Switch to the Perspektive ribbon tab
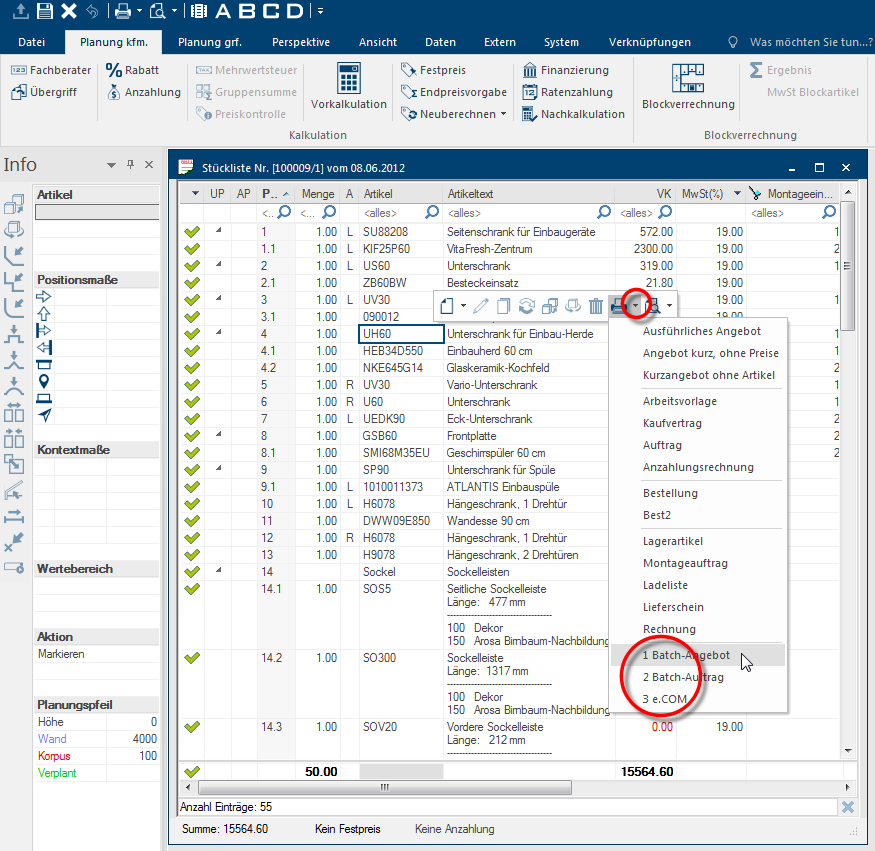This screenshot has height=851, width=875. pos(301,42)
